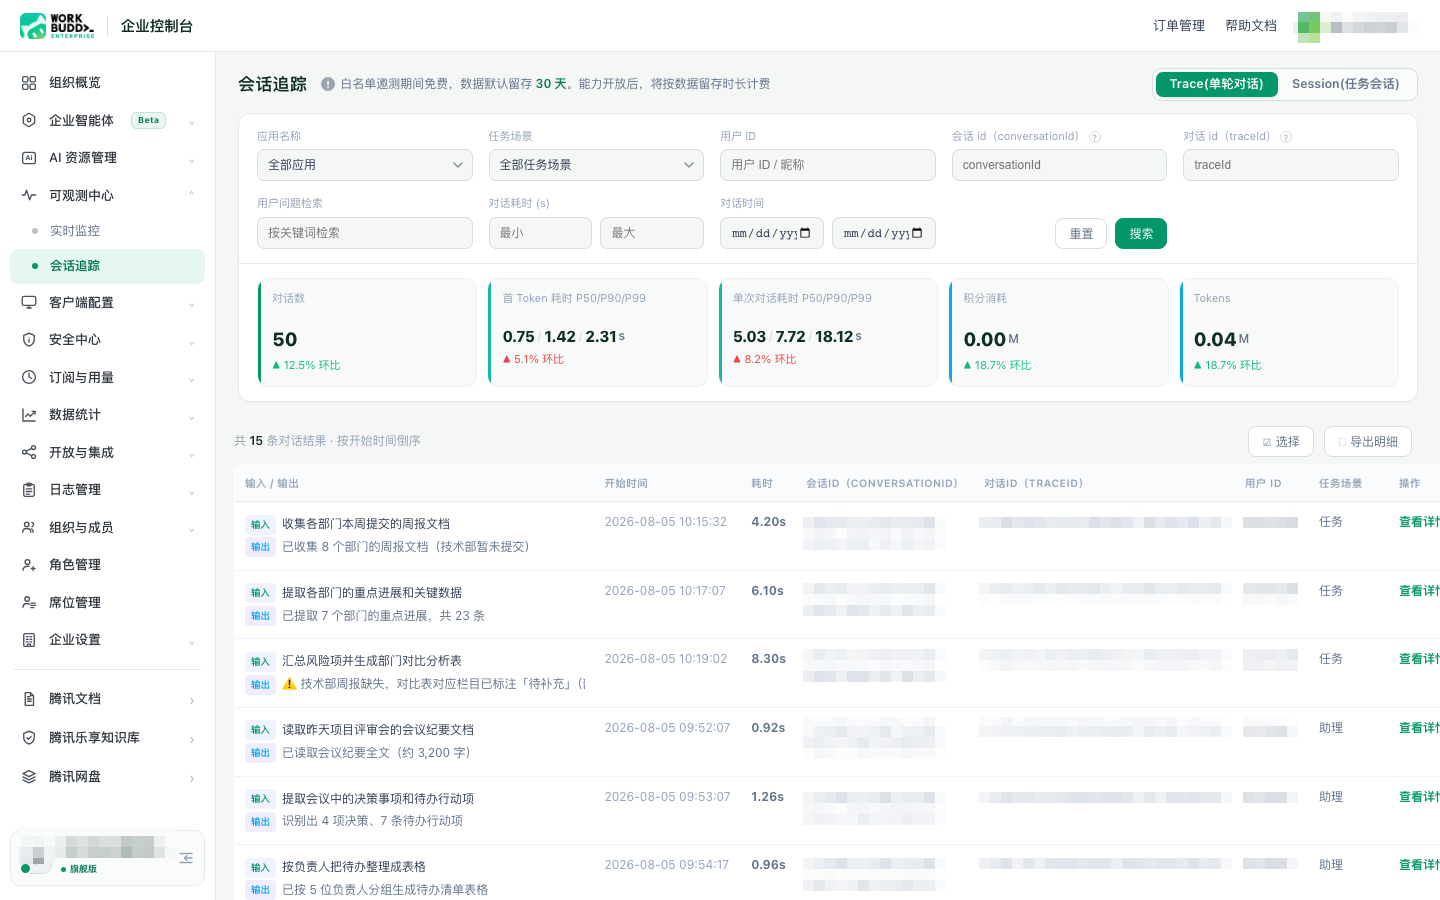Click the 组织概览 sidebar icon
Image resolution: width=1440 pixels, height=900 pixels.
pos(29,83)
